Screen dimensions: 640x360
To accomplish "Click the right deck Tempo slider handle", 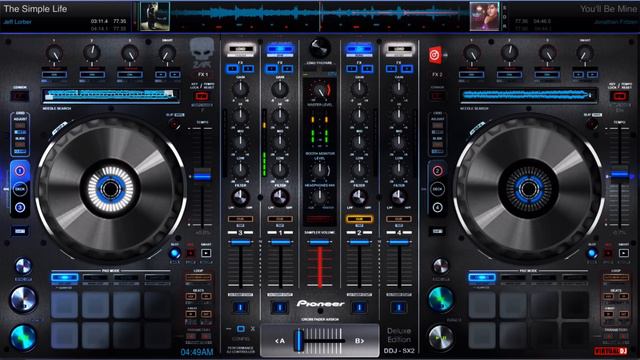I will tap(620, 175).
